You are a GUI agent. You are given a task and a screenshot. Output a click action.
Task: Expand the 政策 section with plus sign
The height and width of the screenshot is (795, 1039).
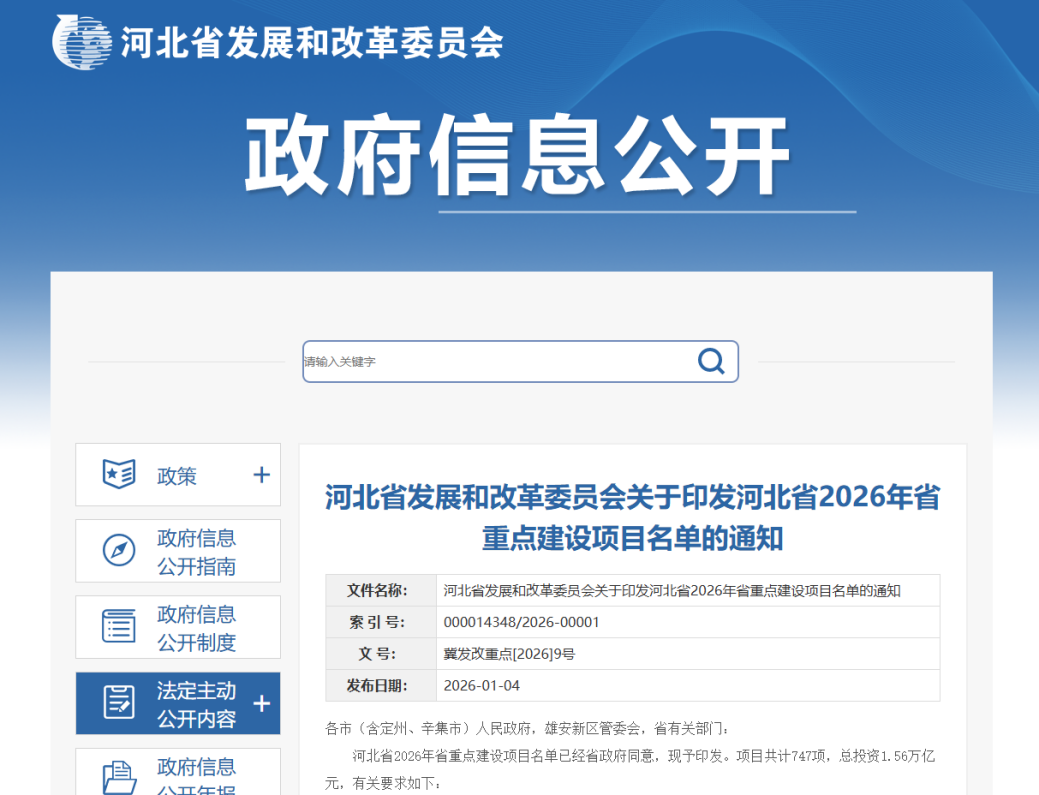pos(261,475)
